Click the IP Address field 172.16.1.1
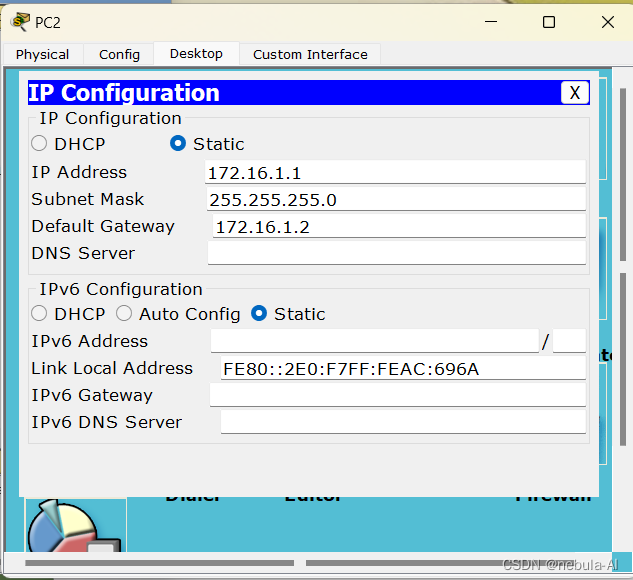The image size is (633, 580). tap(395, 172)
